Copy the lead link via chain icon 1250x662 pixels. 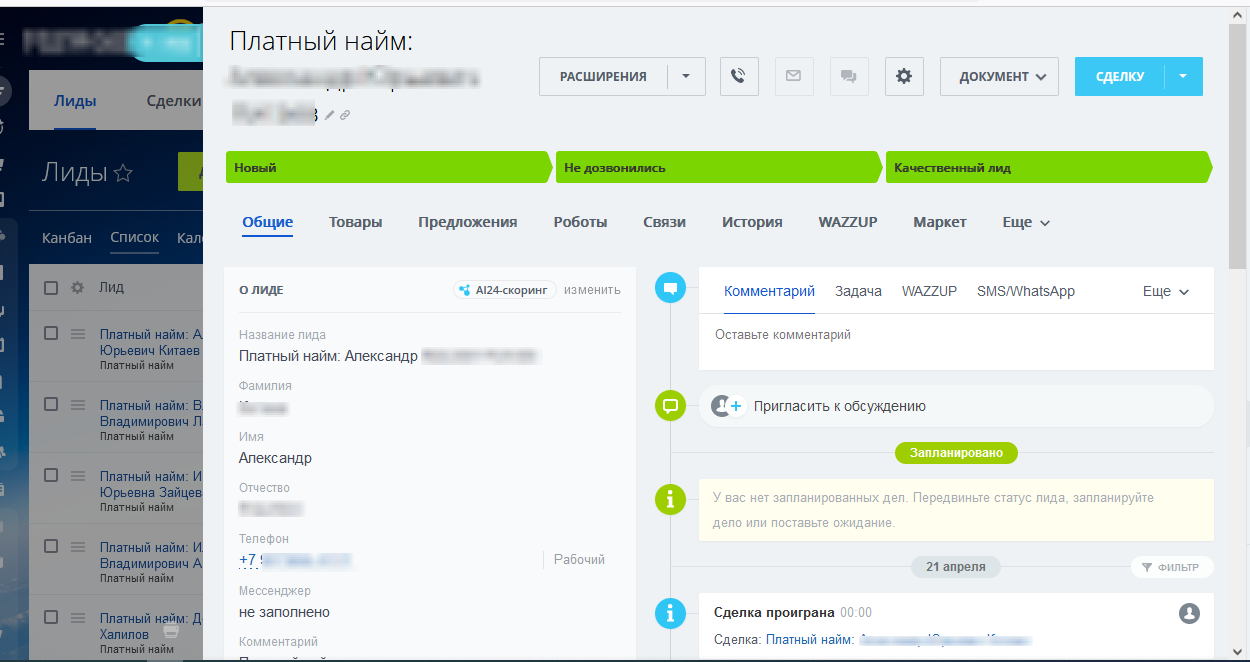345,116
